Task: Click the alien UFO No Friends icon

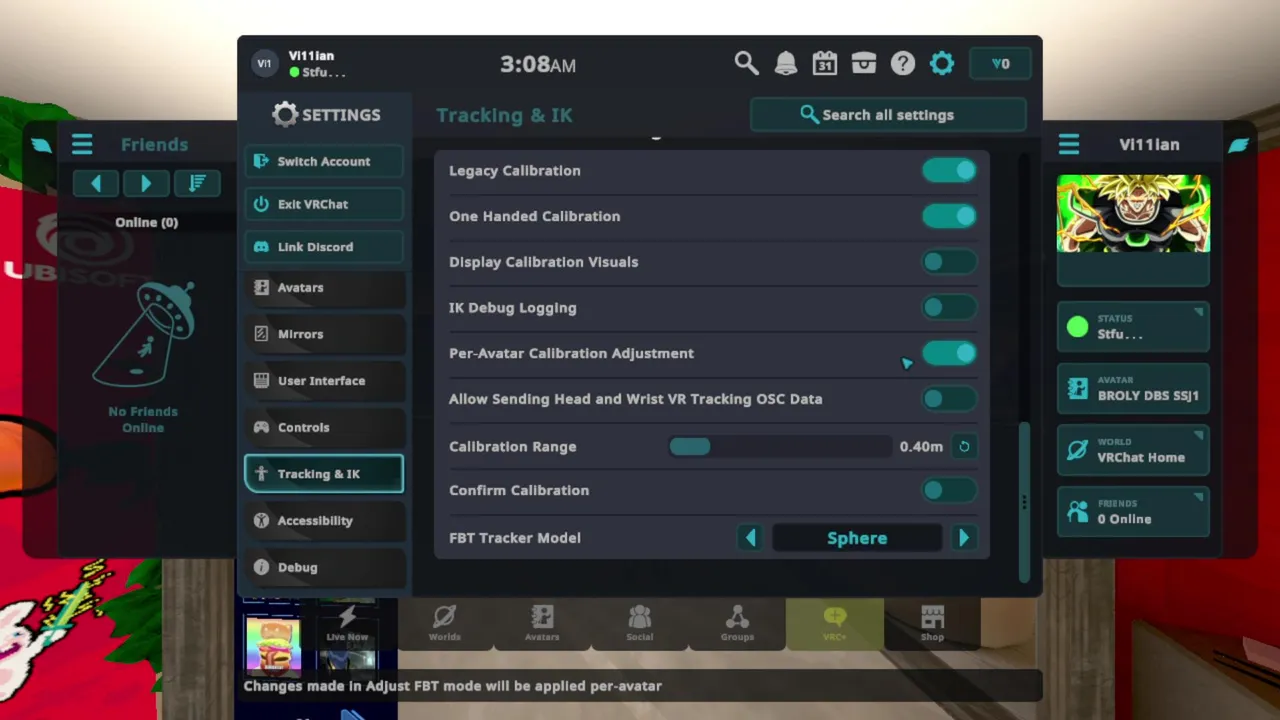Action: (143, 333)
